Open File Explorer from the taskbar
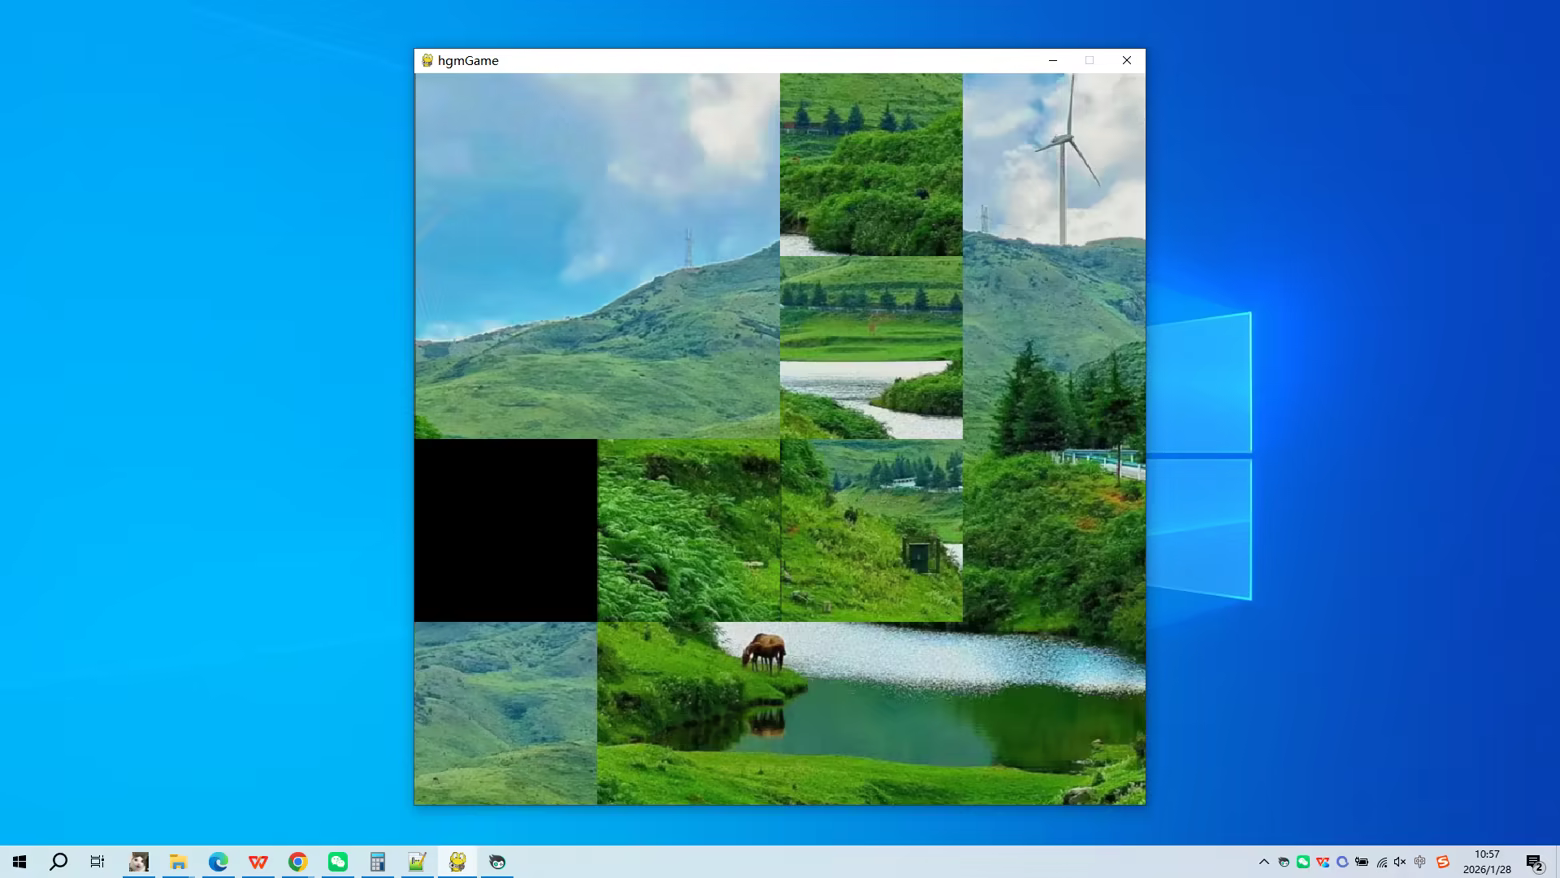The width and height of the screenshot is (1560, 878). click(178, 861)
